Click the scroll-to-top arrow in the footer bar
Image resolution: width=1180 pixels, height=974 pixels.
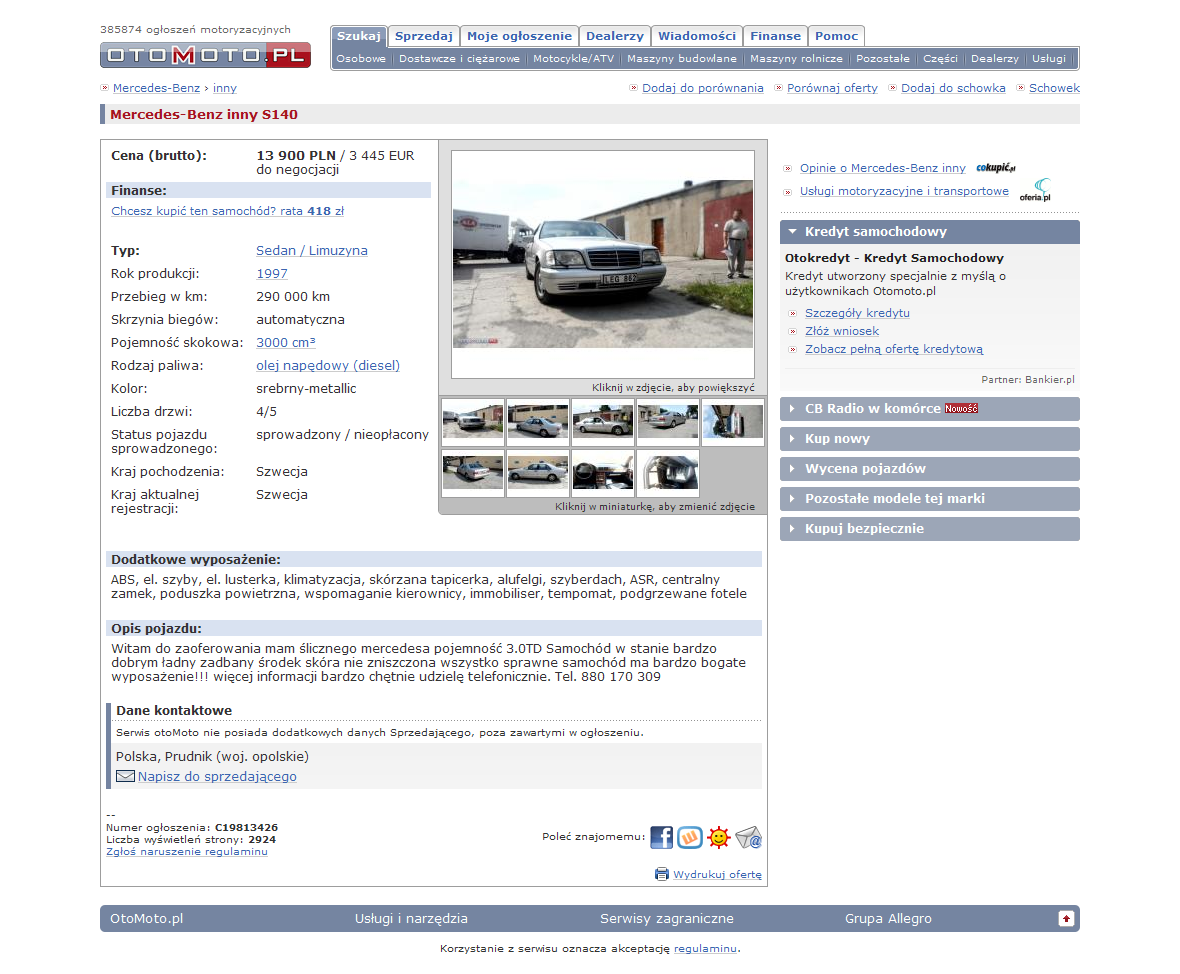(x=1066, y=918)
